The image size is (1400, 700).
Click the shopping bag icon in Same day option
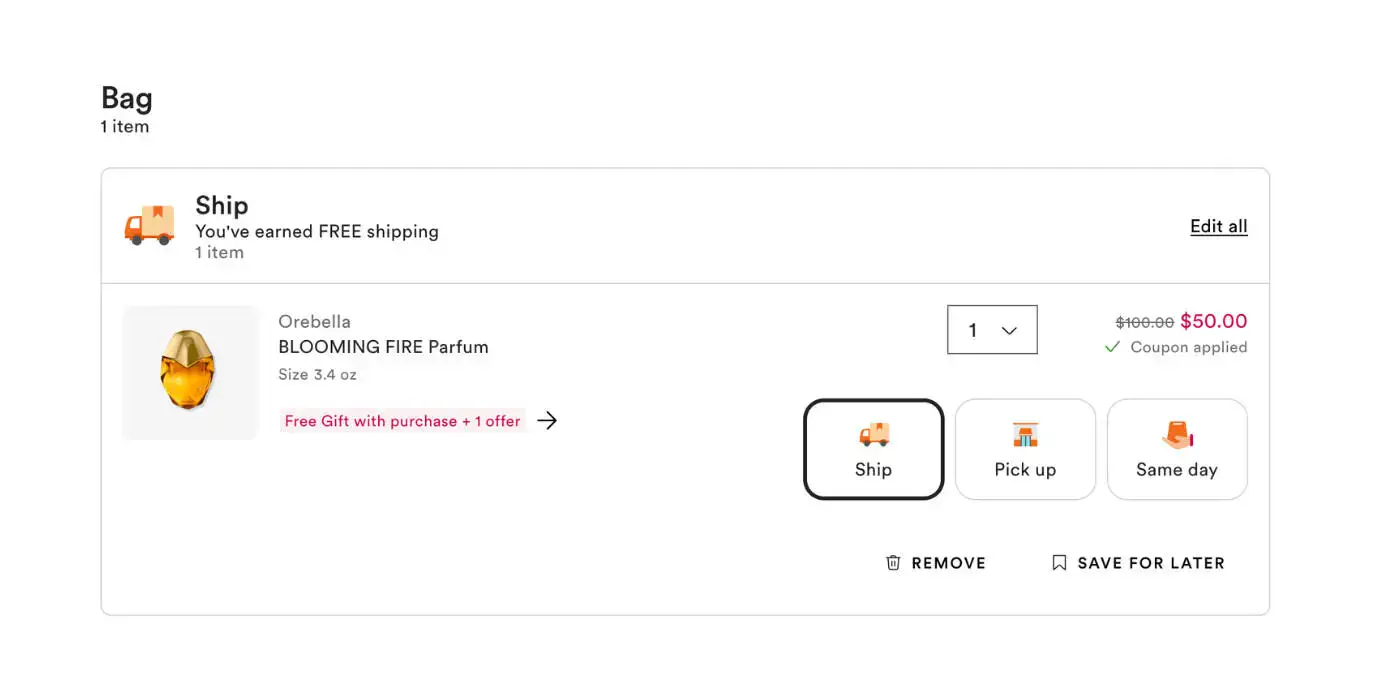pos(1178,434)
